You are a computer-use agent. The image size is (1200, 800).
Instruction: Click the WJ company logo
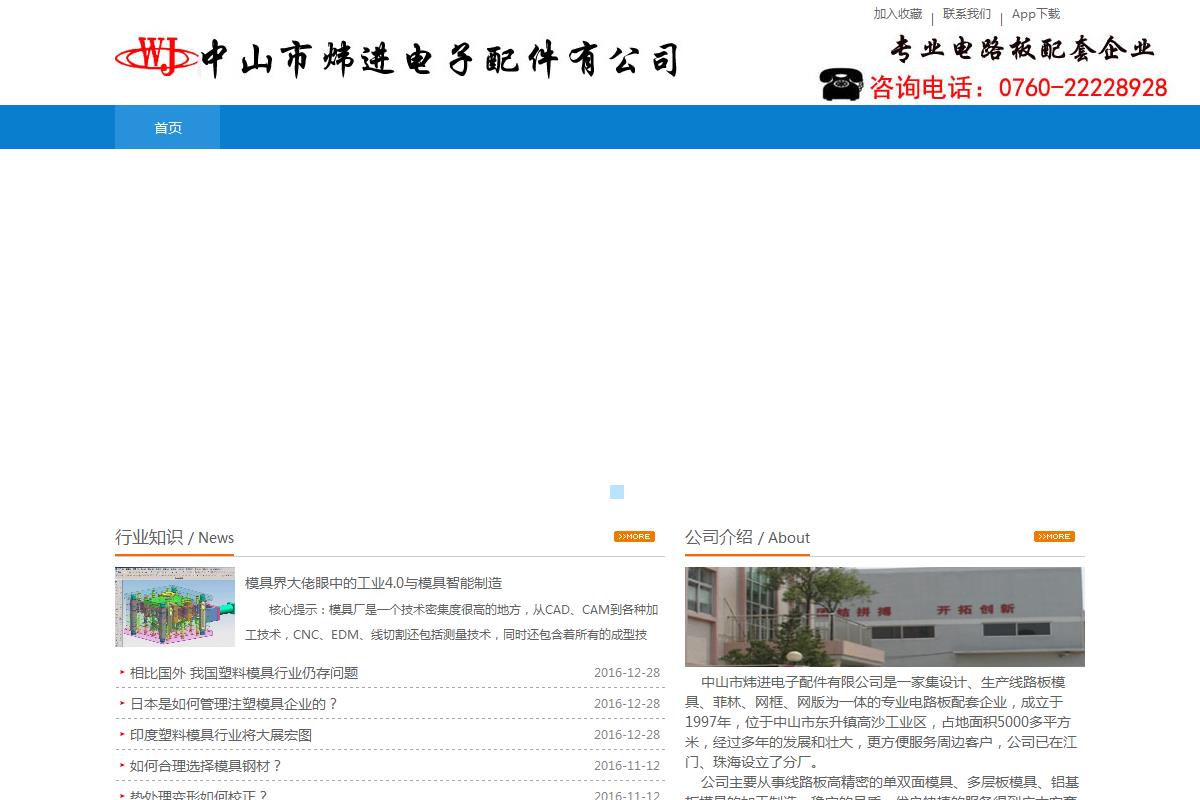[156, 56]
